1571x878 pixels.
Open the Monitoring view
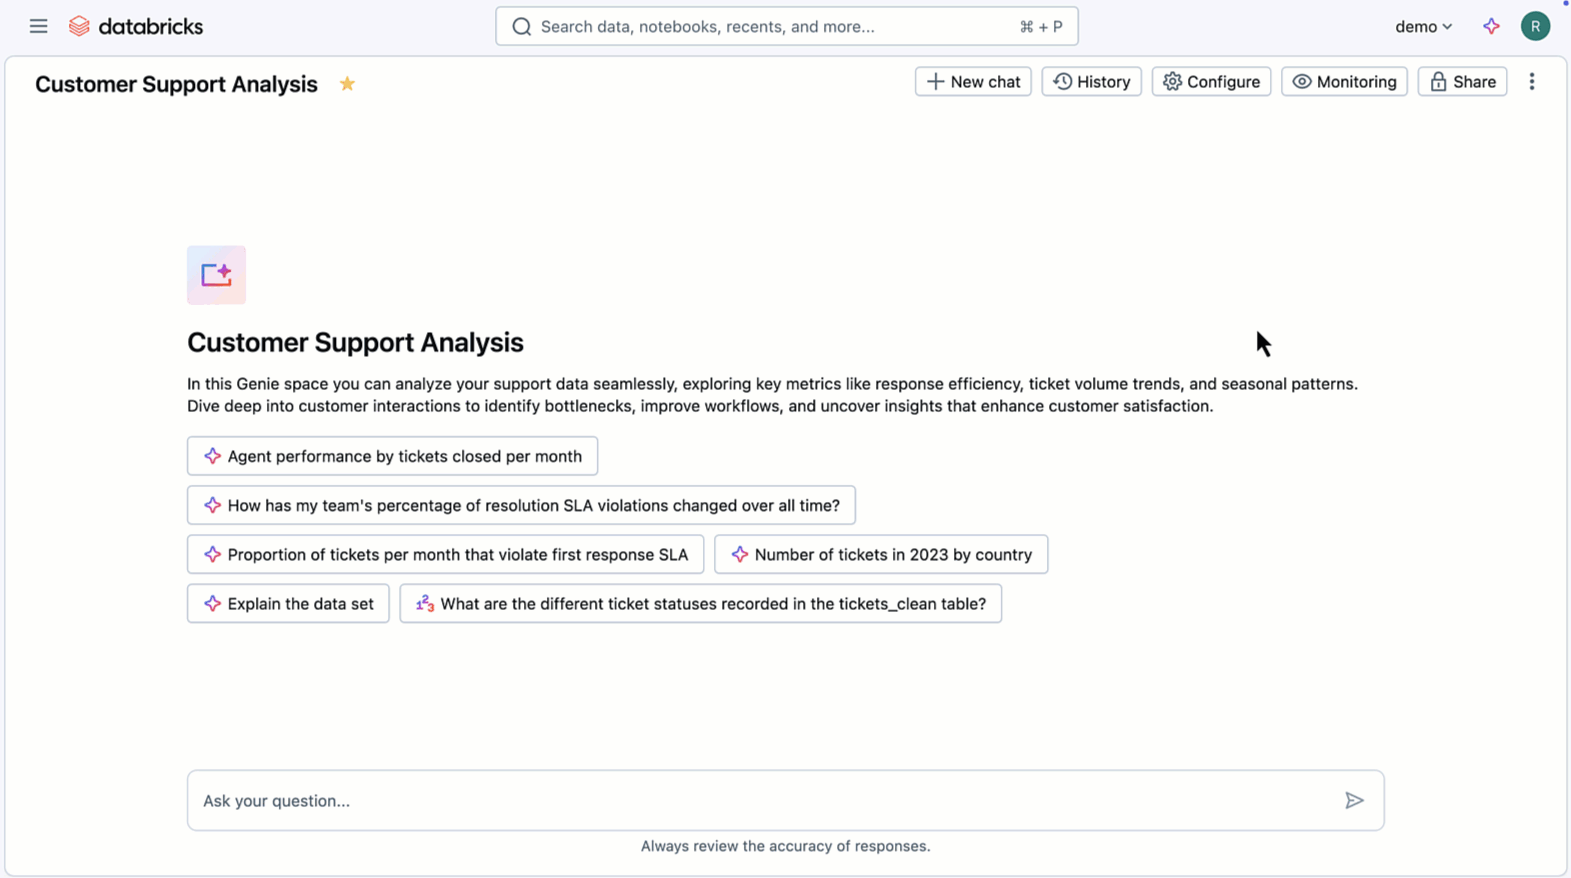[x=1344, y=82]
